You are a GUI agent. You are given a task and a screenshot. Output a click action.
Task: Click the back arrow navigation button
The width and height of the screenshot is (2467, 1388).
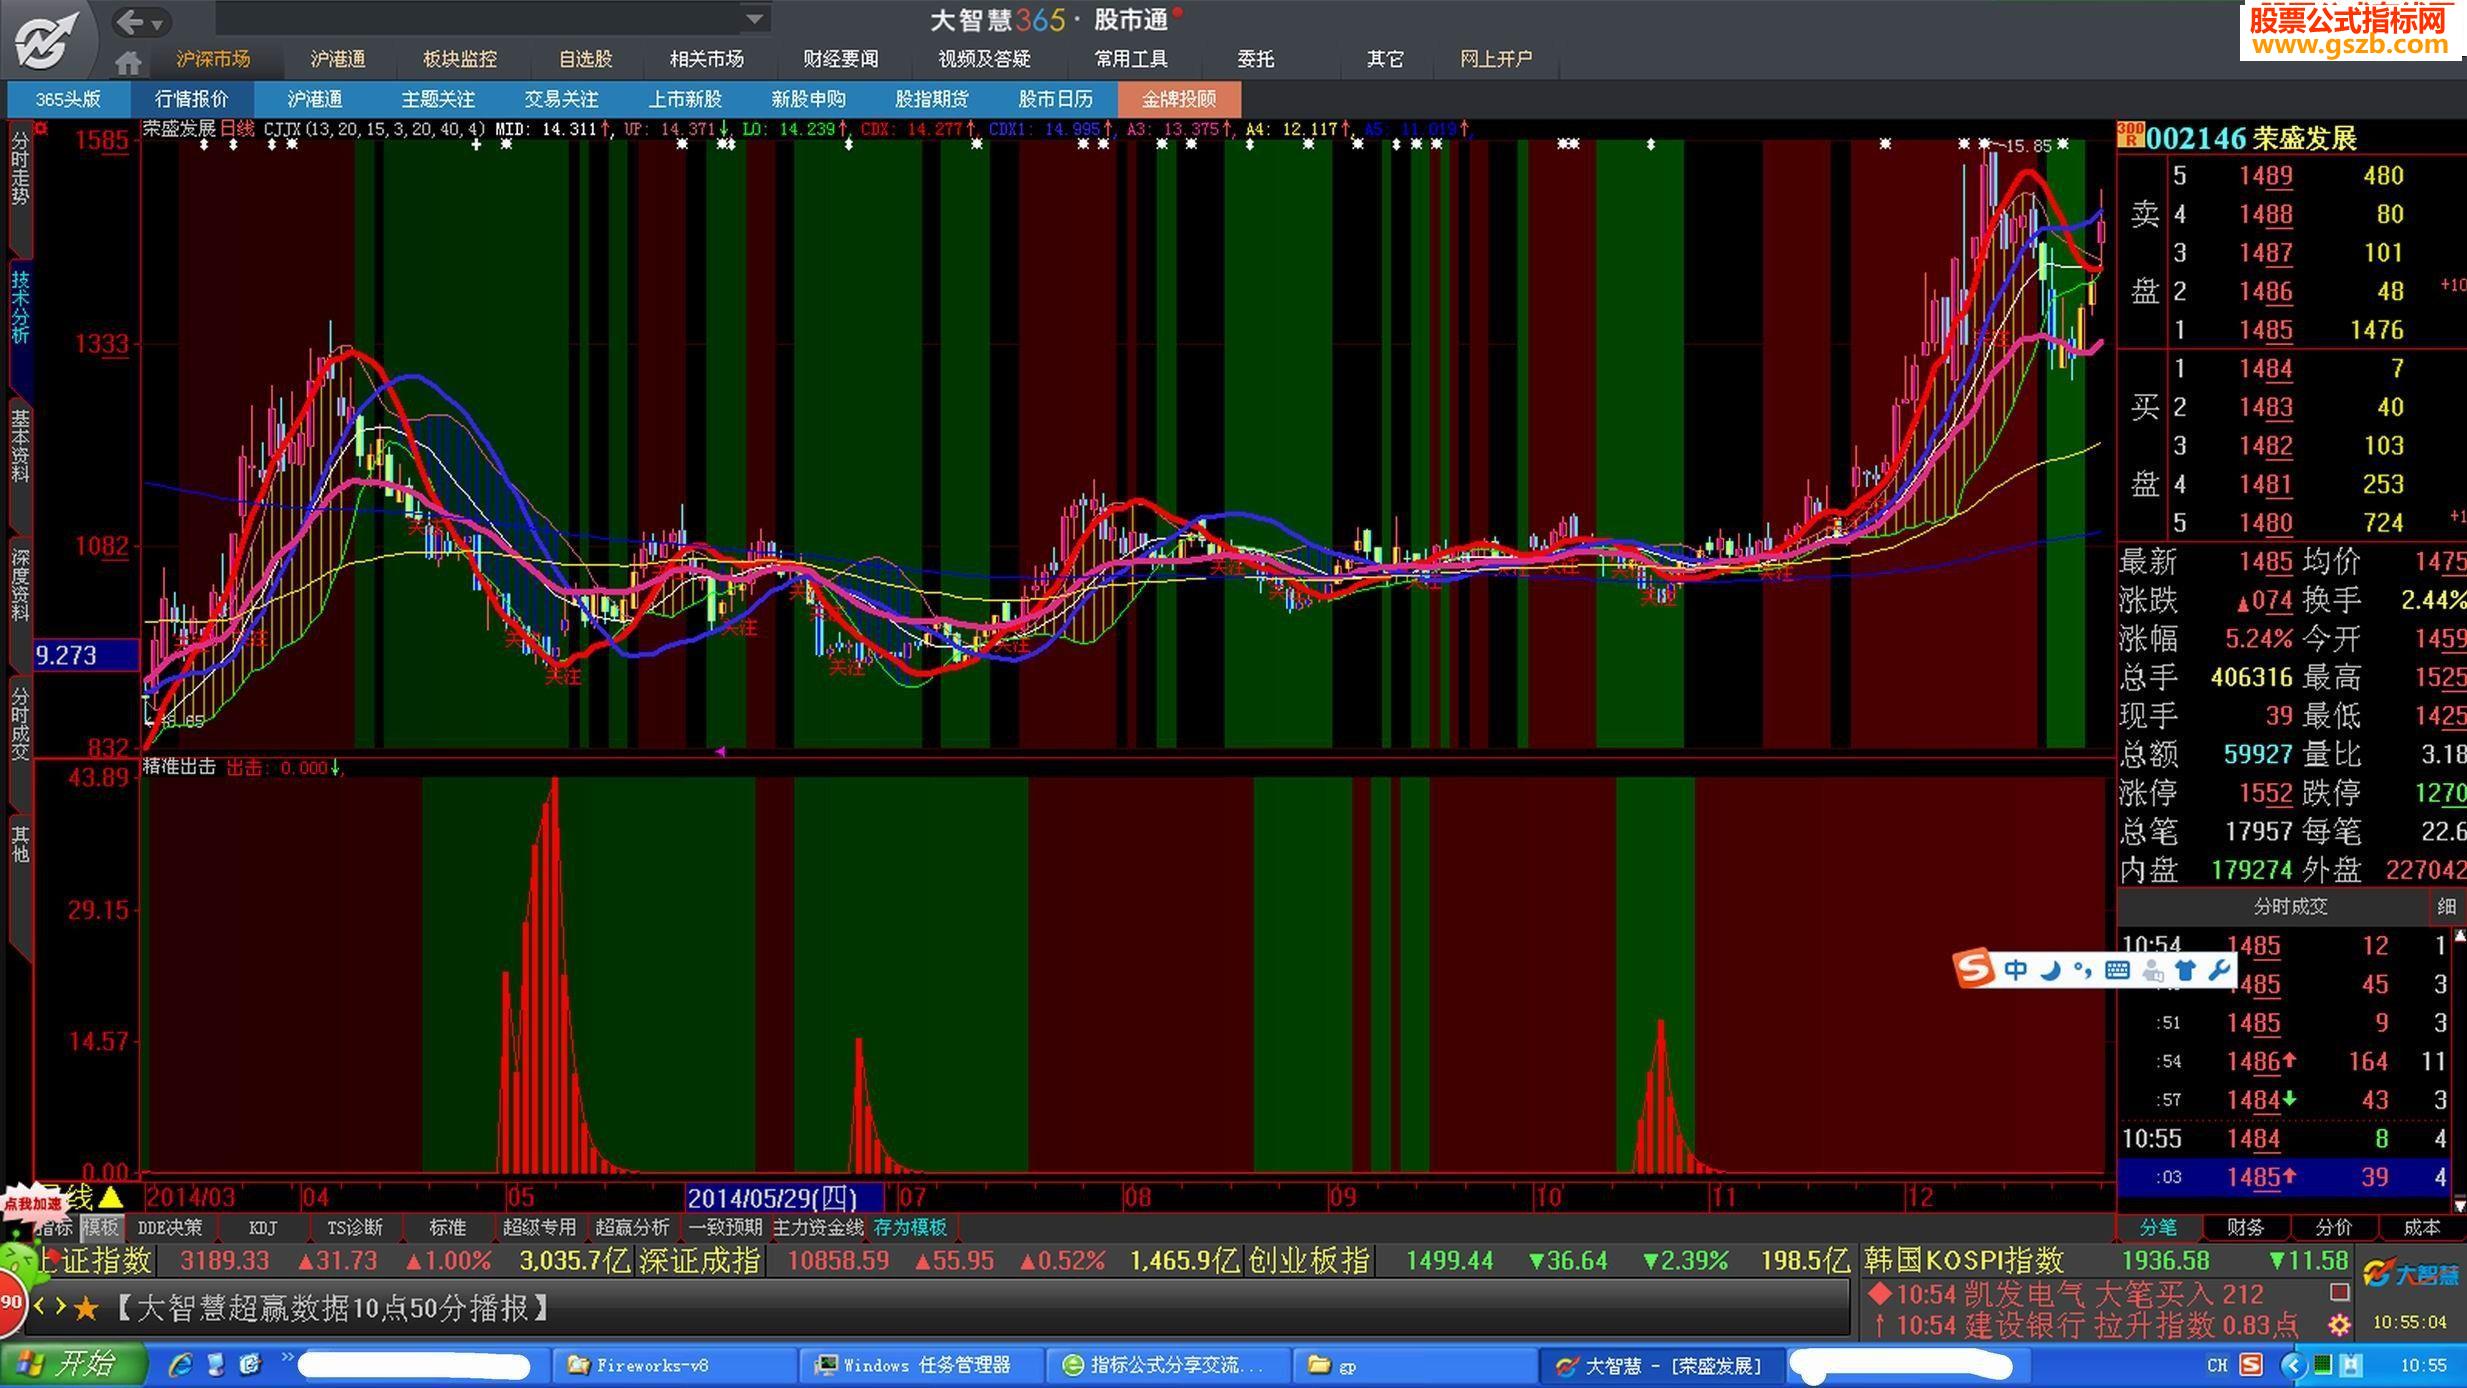[x=130, y=21]
